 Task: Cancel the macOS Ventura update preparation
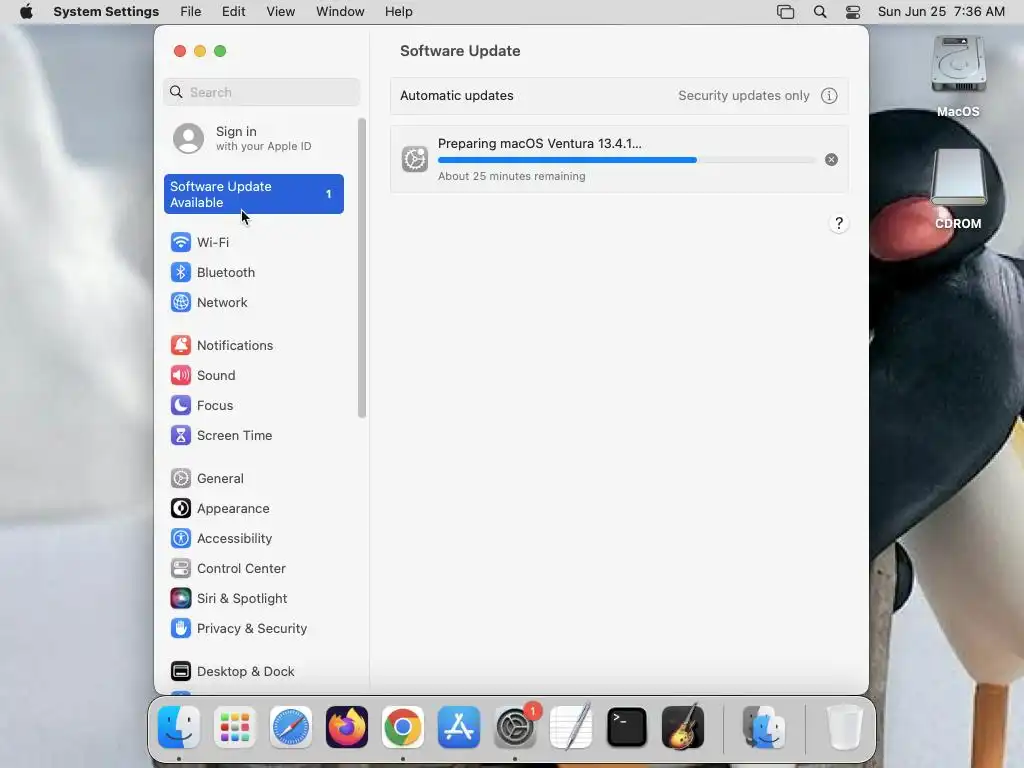point(831,160)
